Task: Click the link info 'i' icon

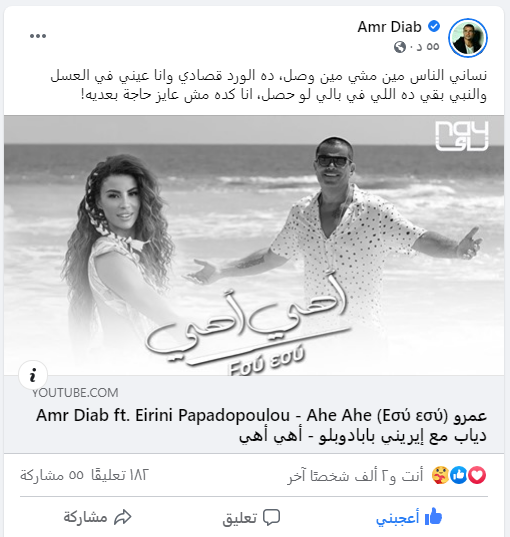Action: [33, 375]
